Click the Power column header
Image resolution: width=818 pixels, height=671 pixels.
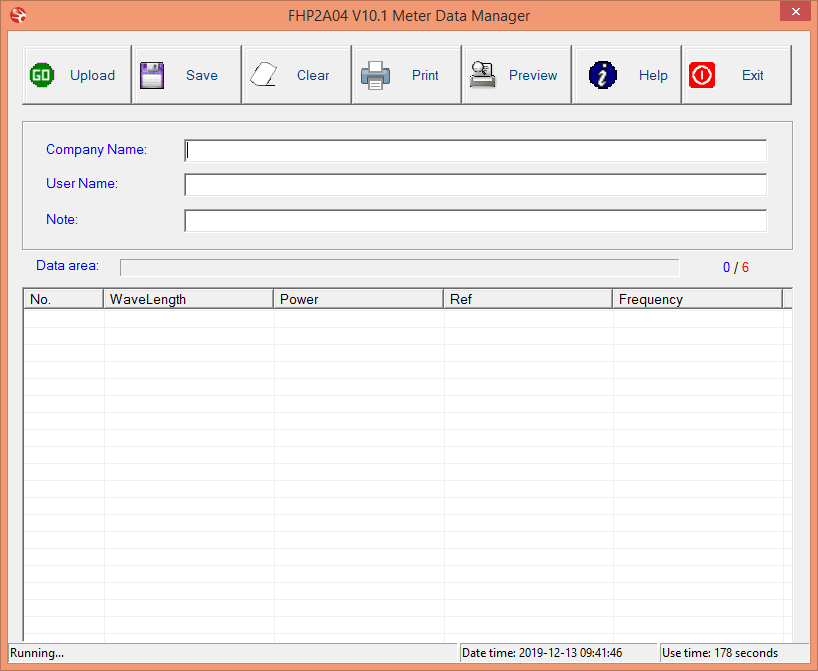(x=358, y=299)
